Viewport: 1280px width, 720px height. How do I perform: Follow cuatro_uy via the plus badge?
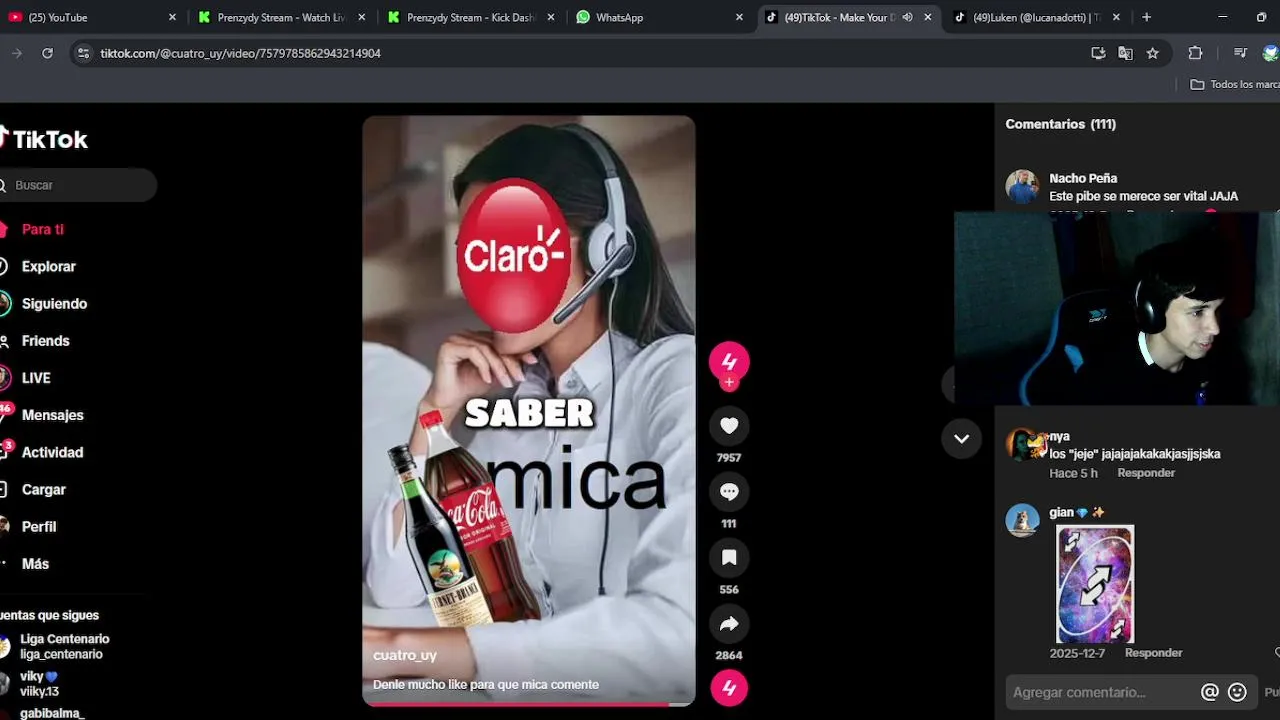729,383
